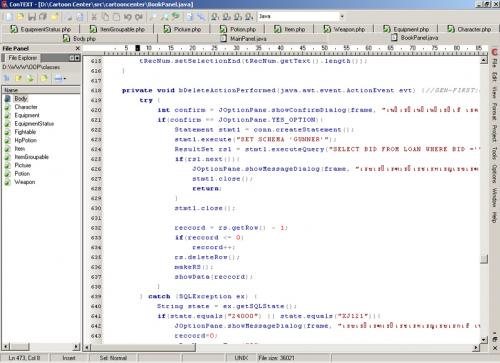Open the vertical Format menu
The width and height of the screenshot is (500, 363).
[495, 111]
